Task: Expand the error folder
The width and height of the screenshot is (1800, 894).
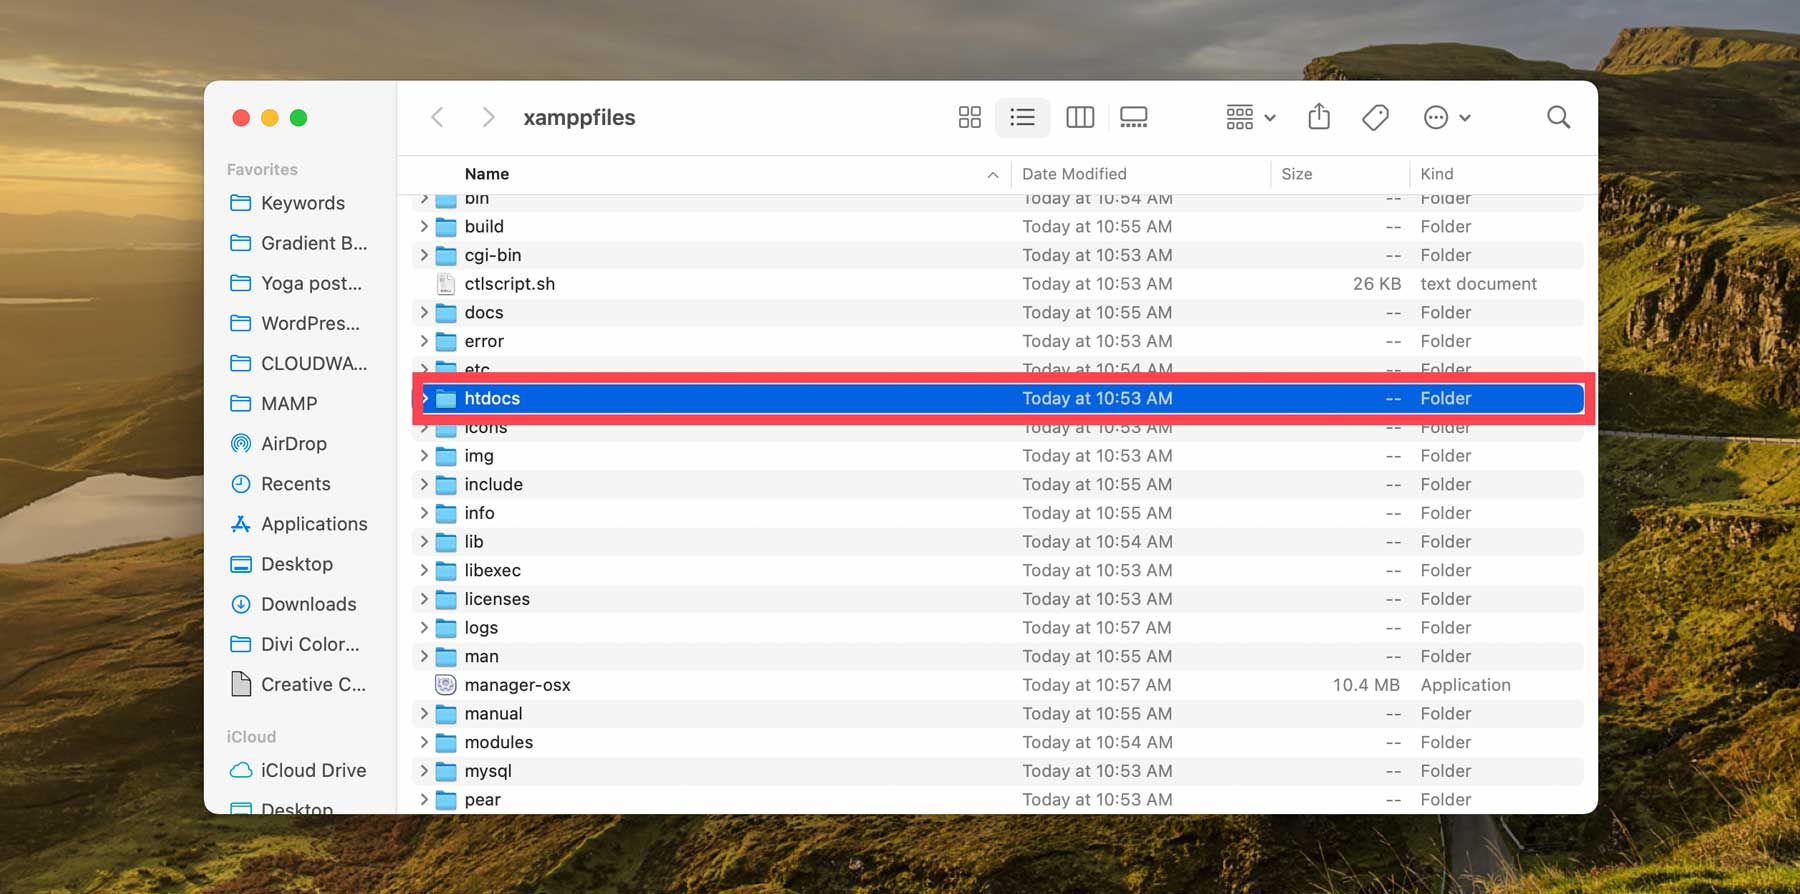Action: (424, 341)
